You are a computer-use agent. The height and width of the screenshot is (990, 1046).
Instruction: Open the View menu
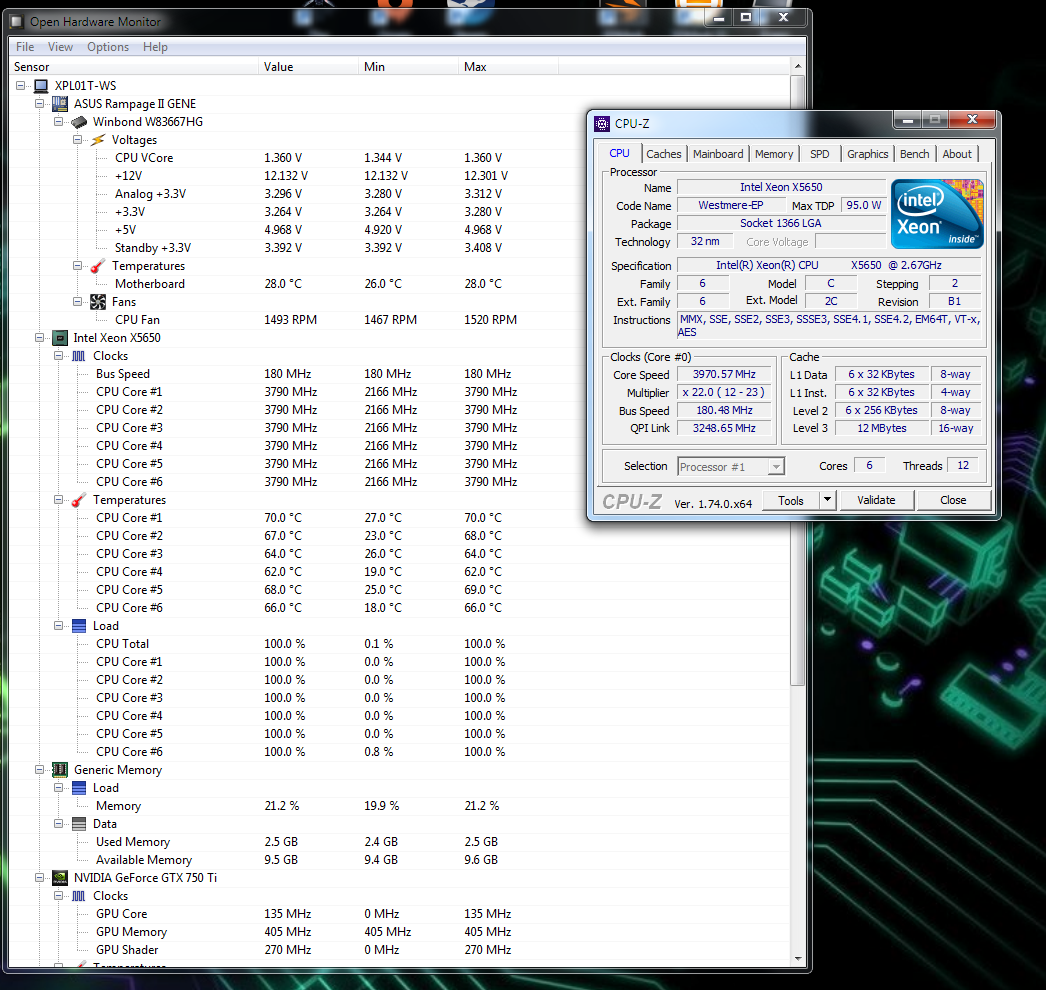[x=60, y=47]
